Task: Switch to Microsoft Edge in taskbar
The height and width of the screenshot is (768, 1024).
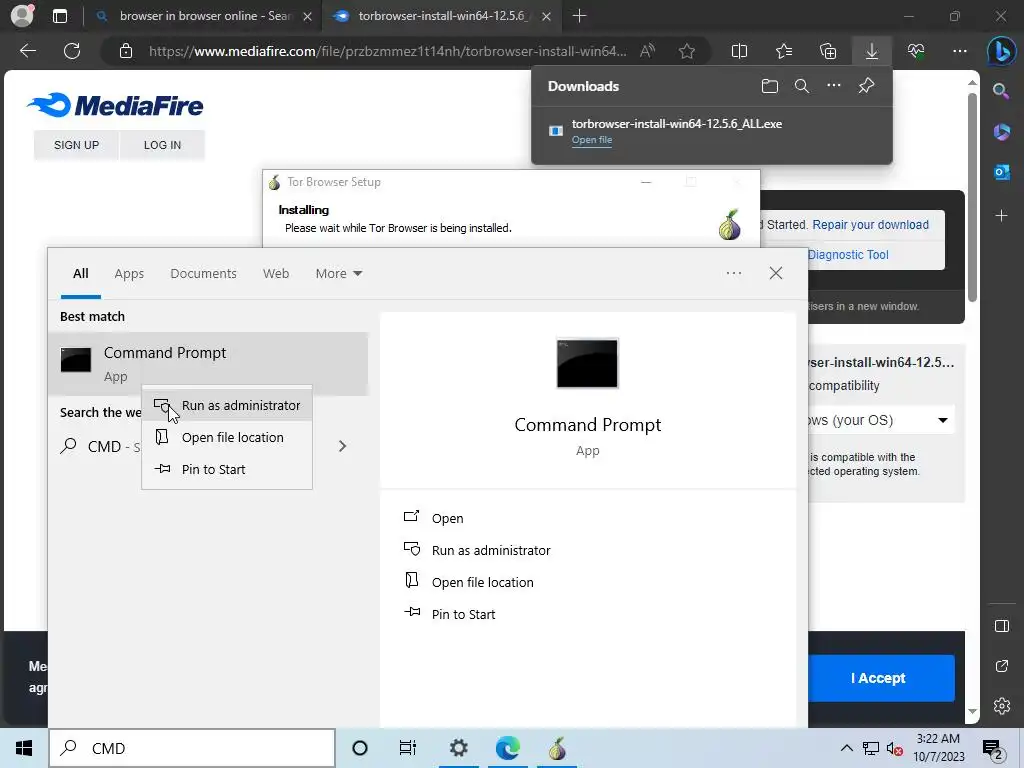Action: [507, 748]
